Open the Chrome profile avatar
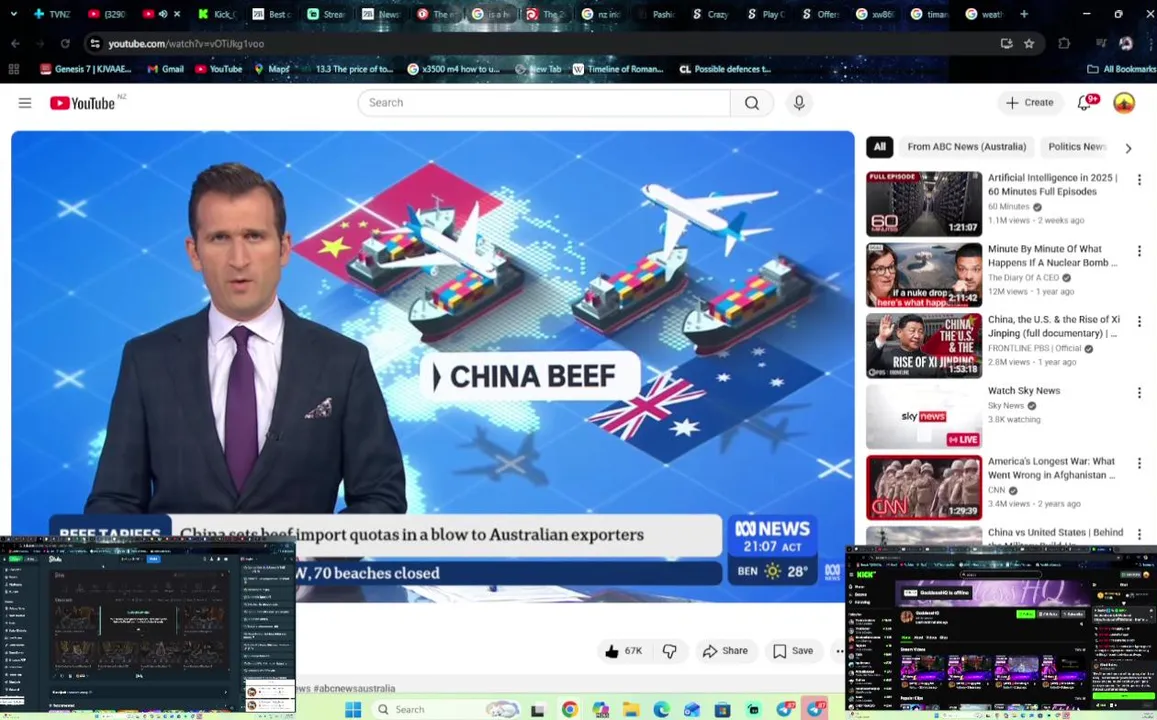The width and height of the screenshot is (1157, 720). click(1125, 44)
